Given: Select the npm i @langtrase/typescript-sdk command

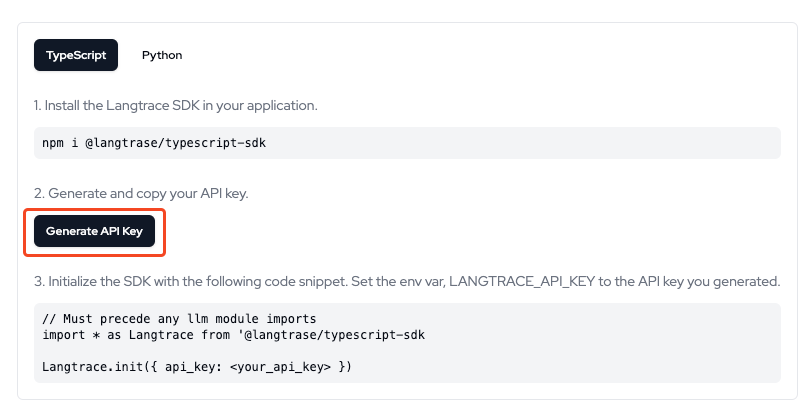Looking at the screenshot, I should click(154, 142).
